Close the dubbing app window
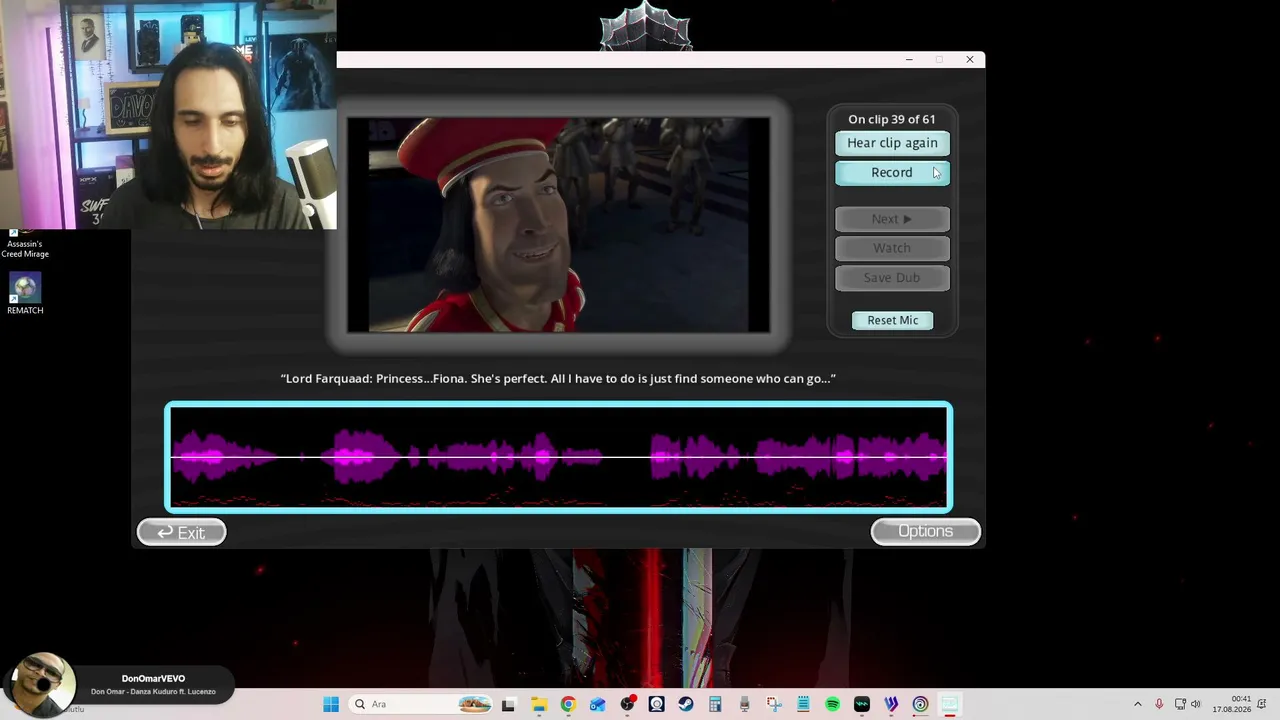1280x720 pixels. coord(969,60)
